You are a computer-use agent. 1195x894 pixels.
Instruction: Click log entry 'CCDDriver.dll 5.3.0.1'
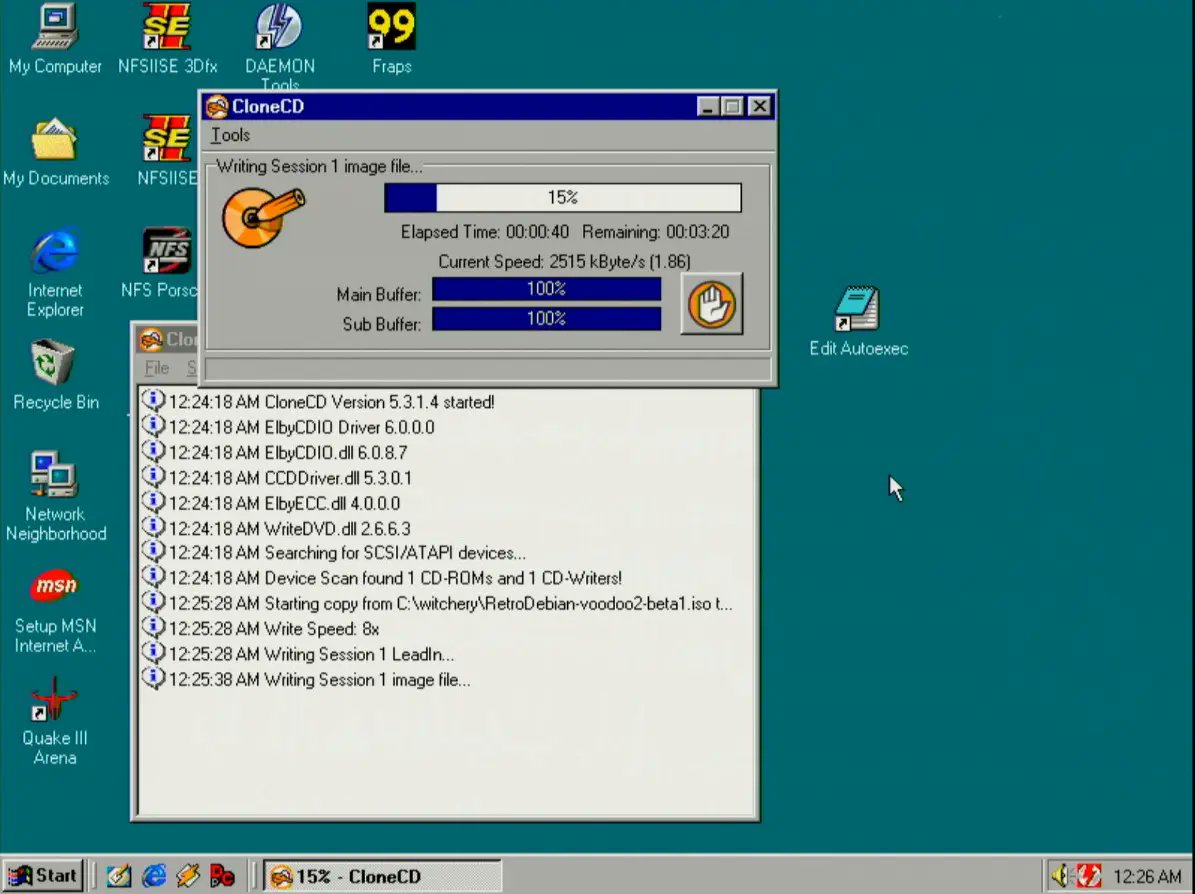[x=277, y=478]
